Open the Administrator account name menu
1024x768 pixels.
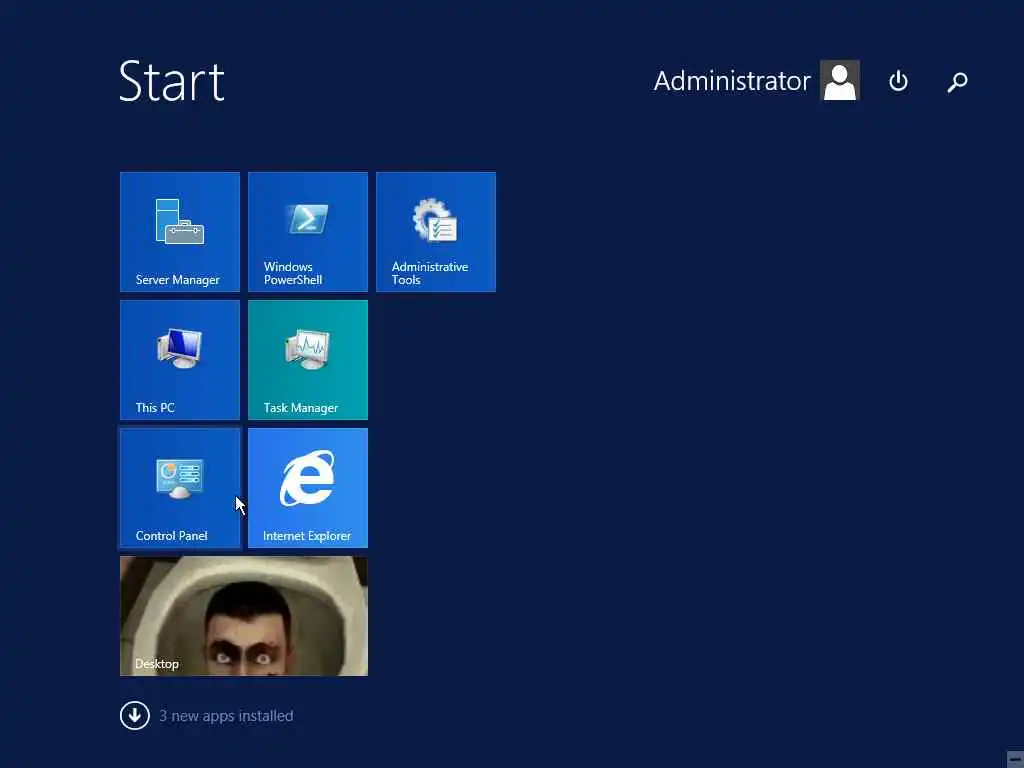731,81
